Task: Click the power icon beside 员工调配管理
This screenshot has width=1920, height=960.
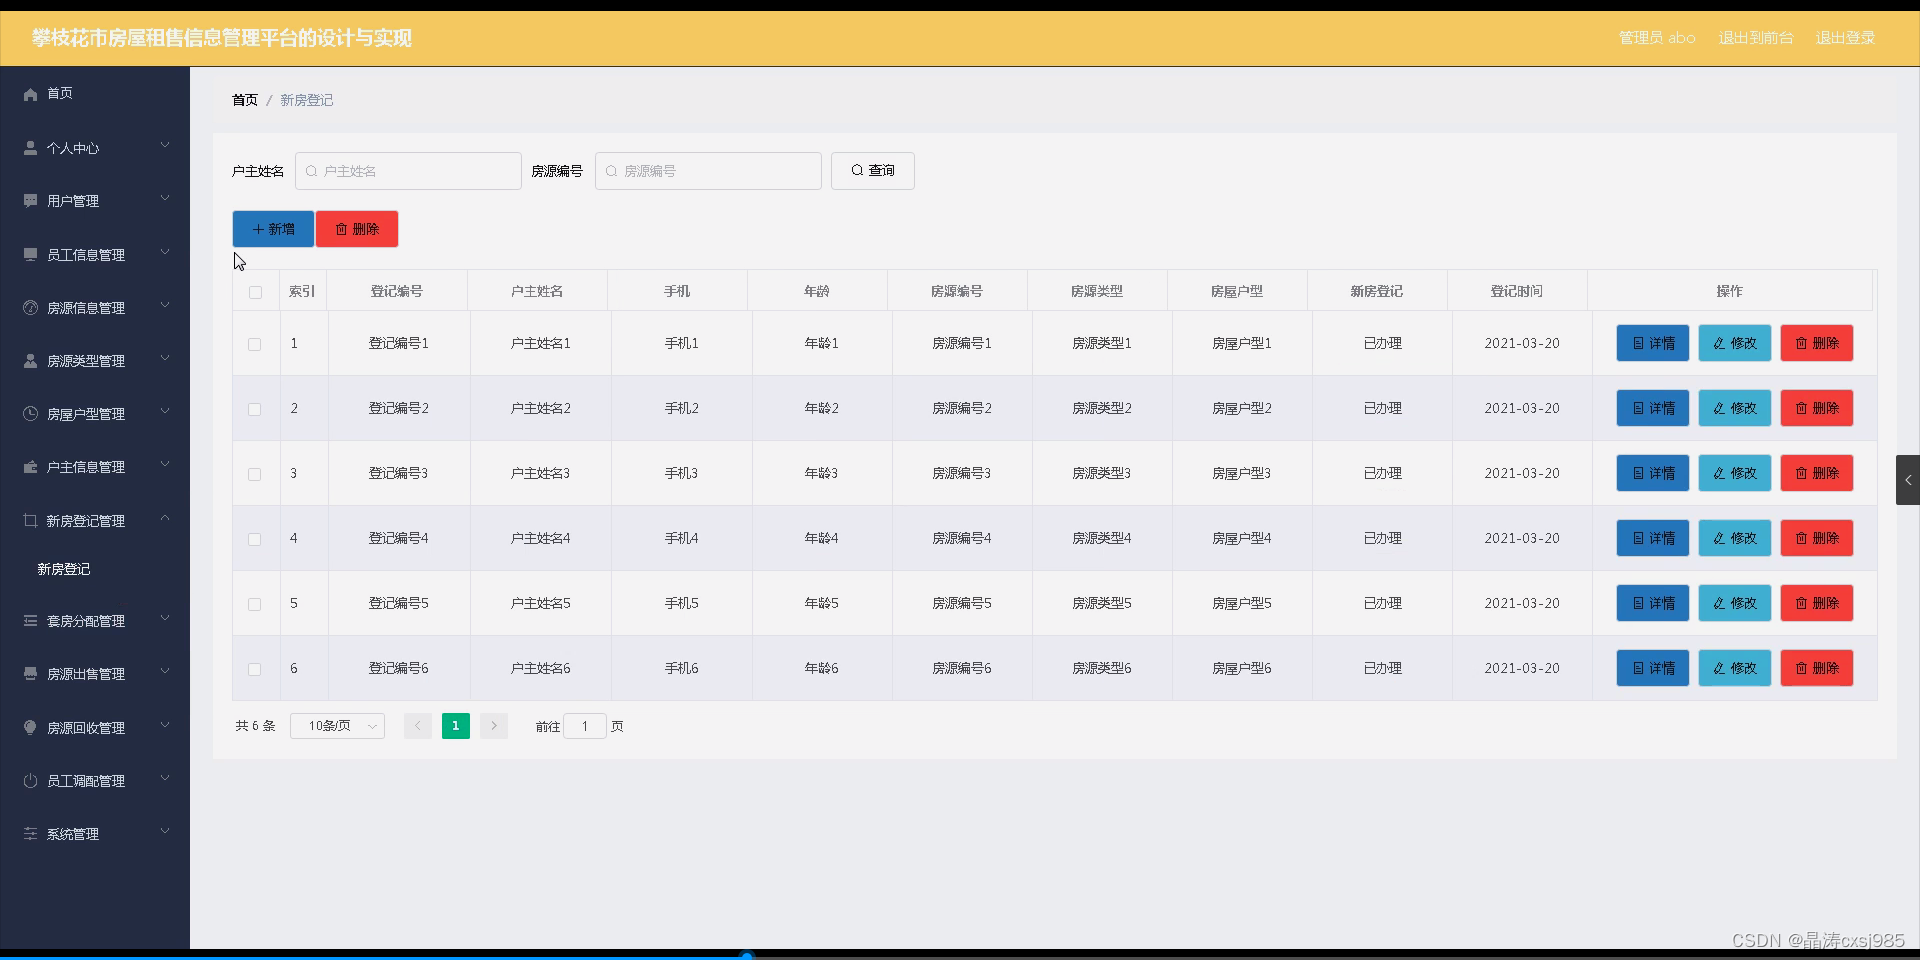Action: coord(30,781)
